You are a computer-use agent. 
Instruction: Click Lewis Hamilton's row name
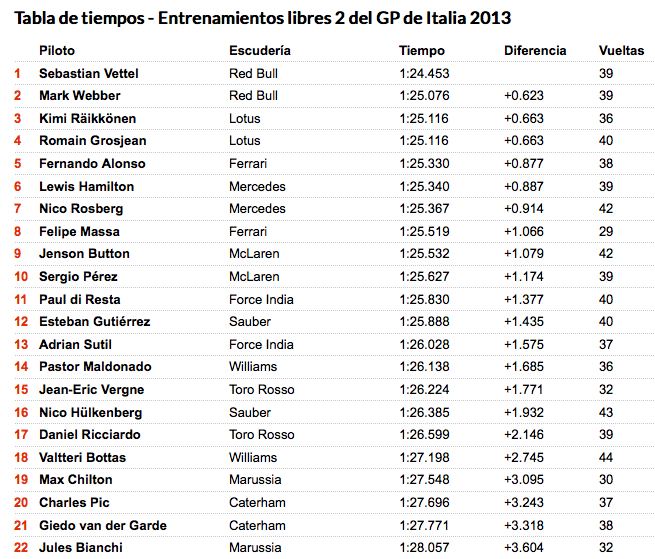pos(86,186)
